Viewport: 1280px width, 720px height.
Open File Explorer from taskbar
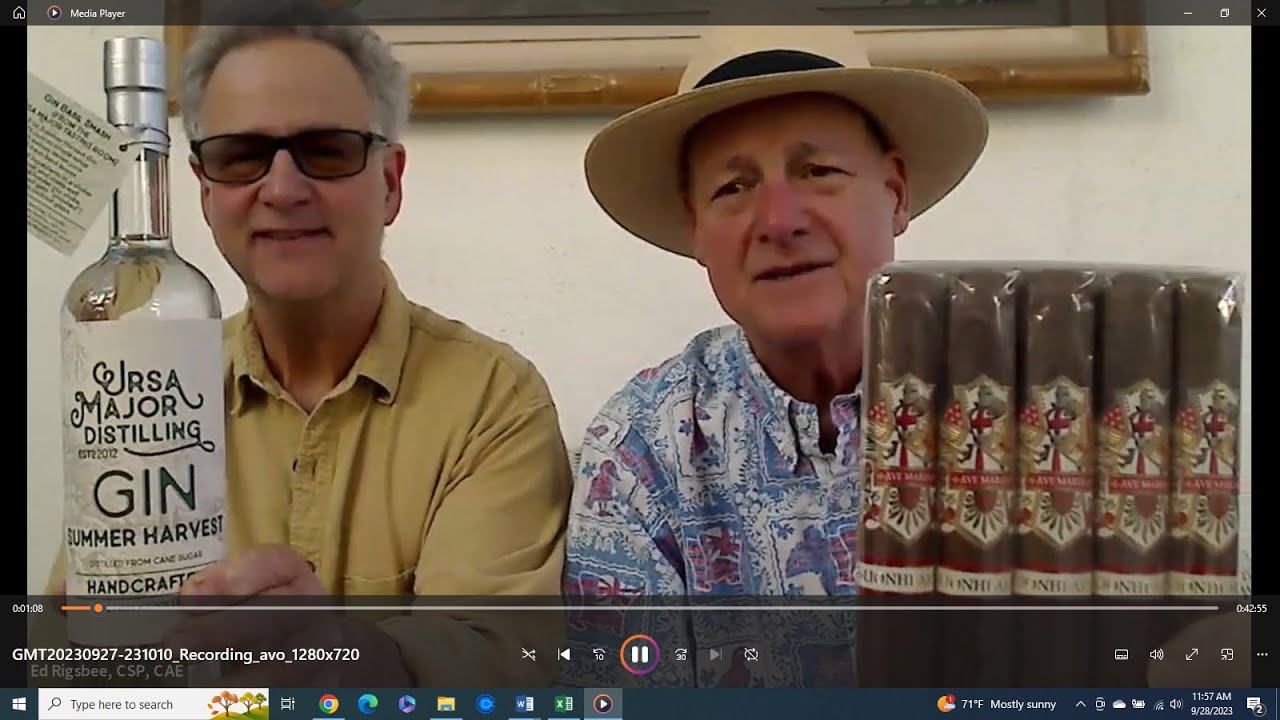click(446, 704)
